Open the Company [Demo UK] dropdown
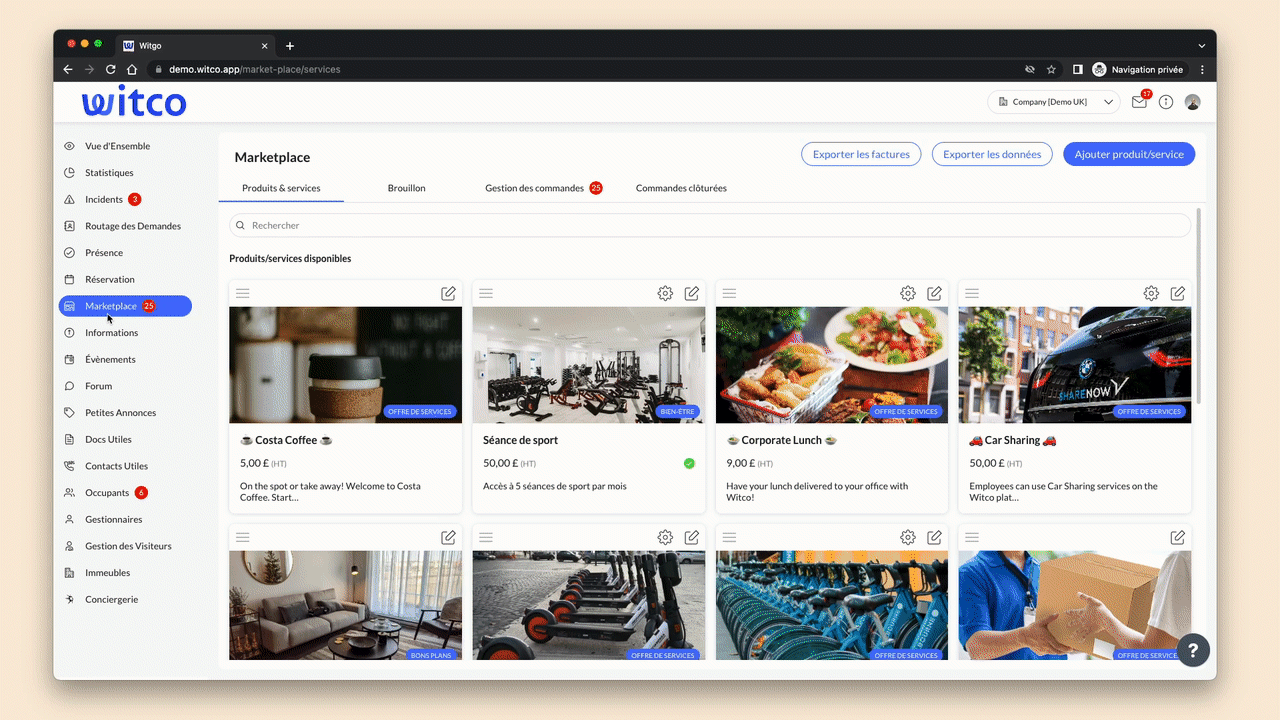This screenshot has height=720, width=1280. pyautogui.click(x=1054, y=102)
